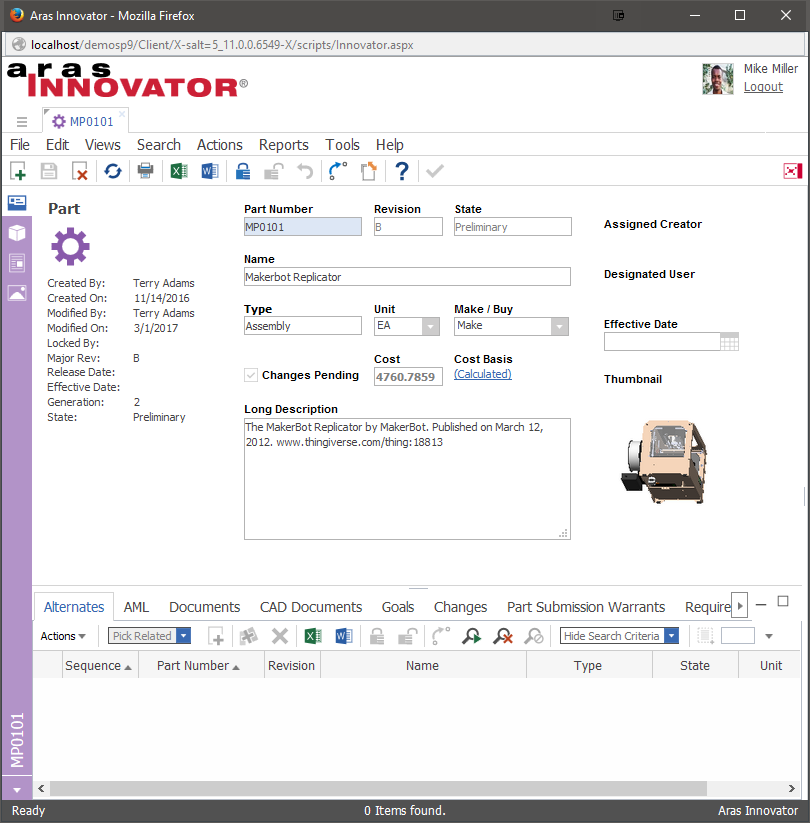
Task: Open the Actions menu in menu bar
Action: click(x=219, y=145)
